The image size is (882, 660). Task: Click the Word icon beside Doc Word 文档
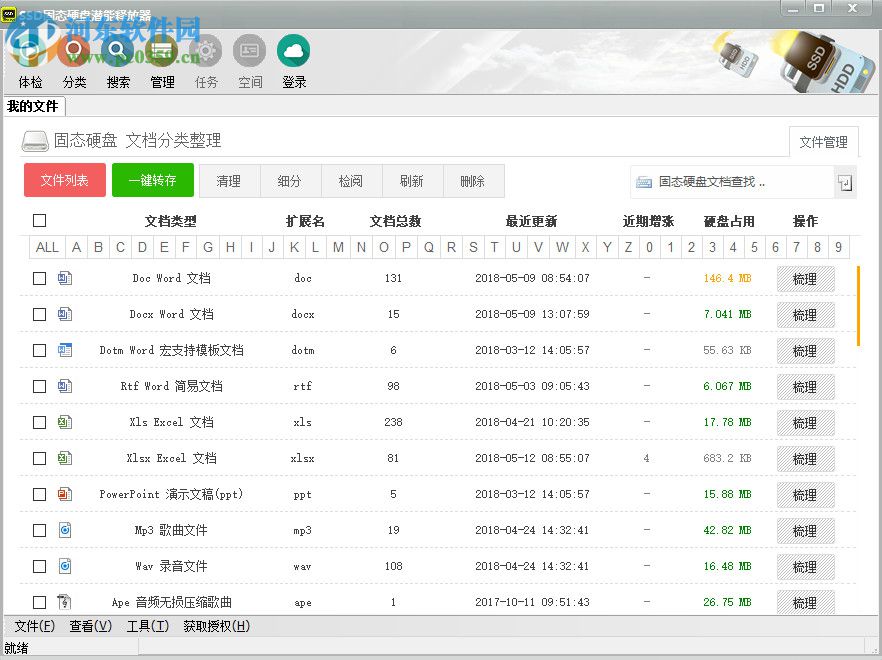pos(67,279)
